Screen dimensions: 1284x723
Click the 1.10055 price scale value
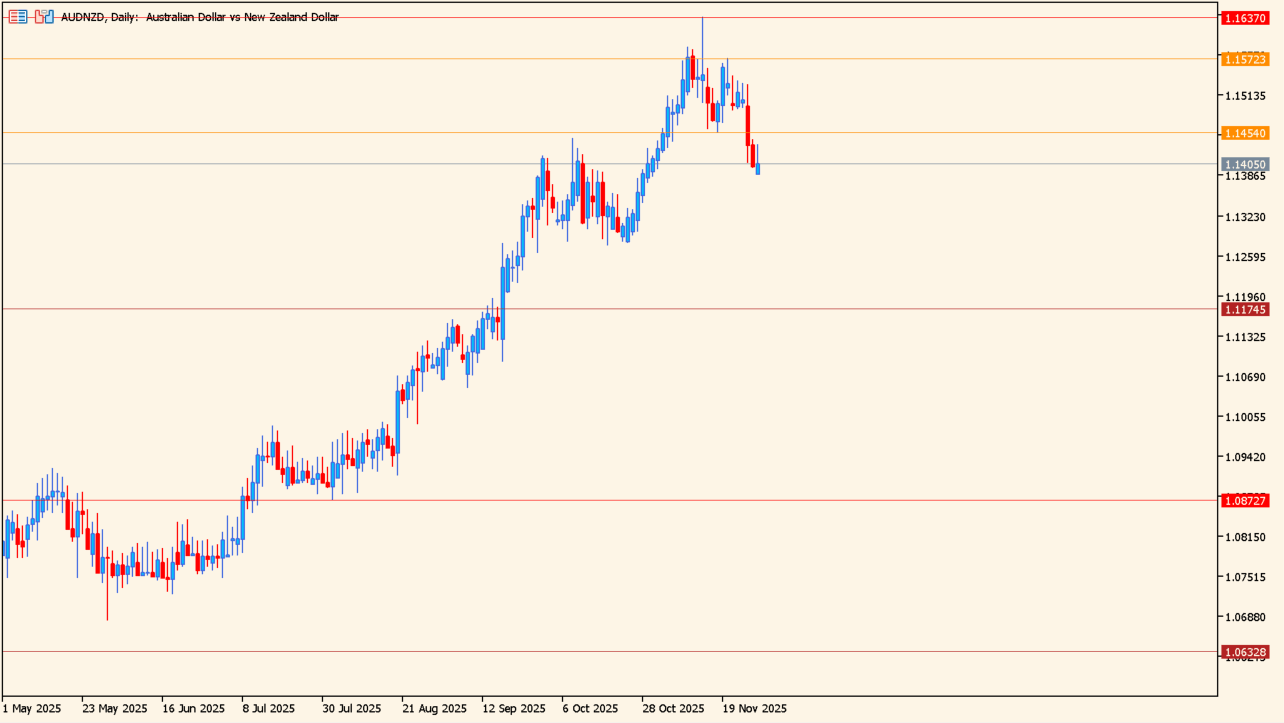pos(1246,417)
